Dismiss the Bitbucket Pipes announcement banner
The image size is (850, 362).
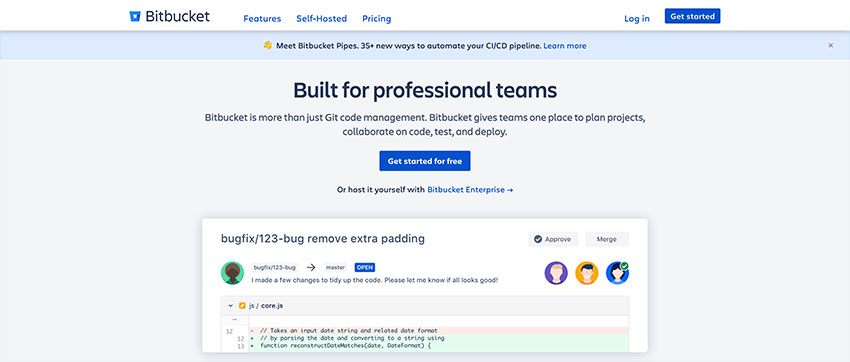tap(830, 46)
